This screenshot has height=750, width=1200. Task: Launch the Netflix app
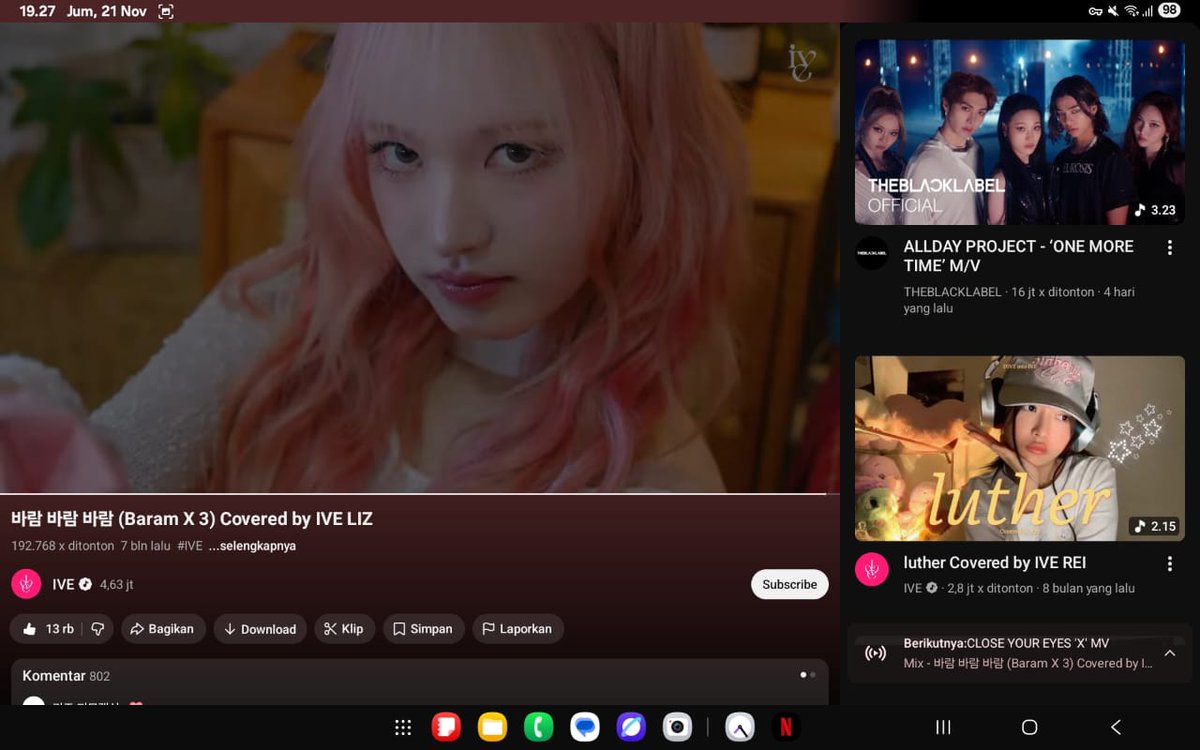coord(786,727)
